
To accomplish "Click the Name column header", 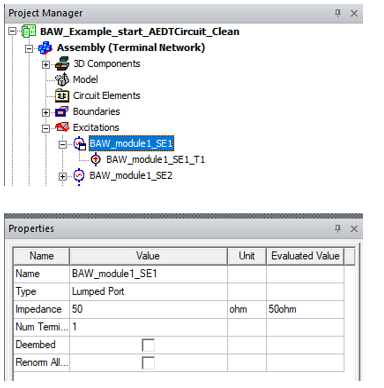I will (x=41, y=256).
